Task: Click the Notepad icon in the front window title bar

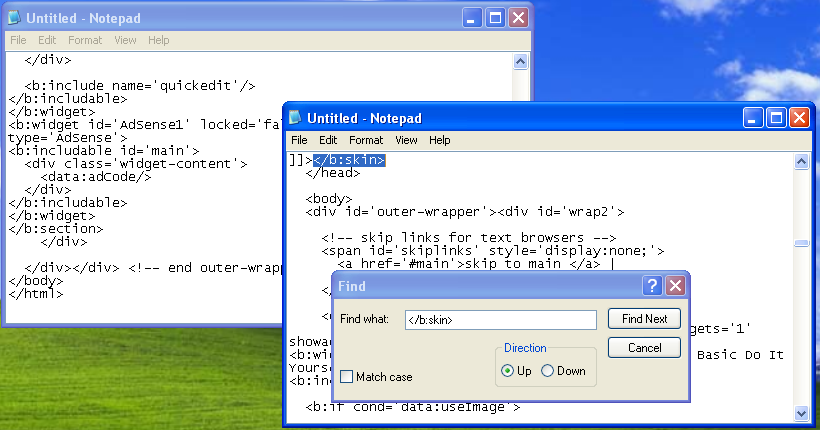Action: 295,118
